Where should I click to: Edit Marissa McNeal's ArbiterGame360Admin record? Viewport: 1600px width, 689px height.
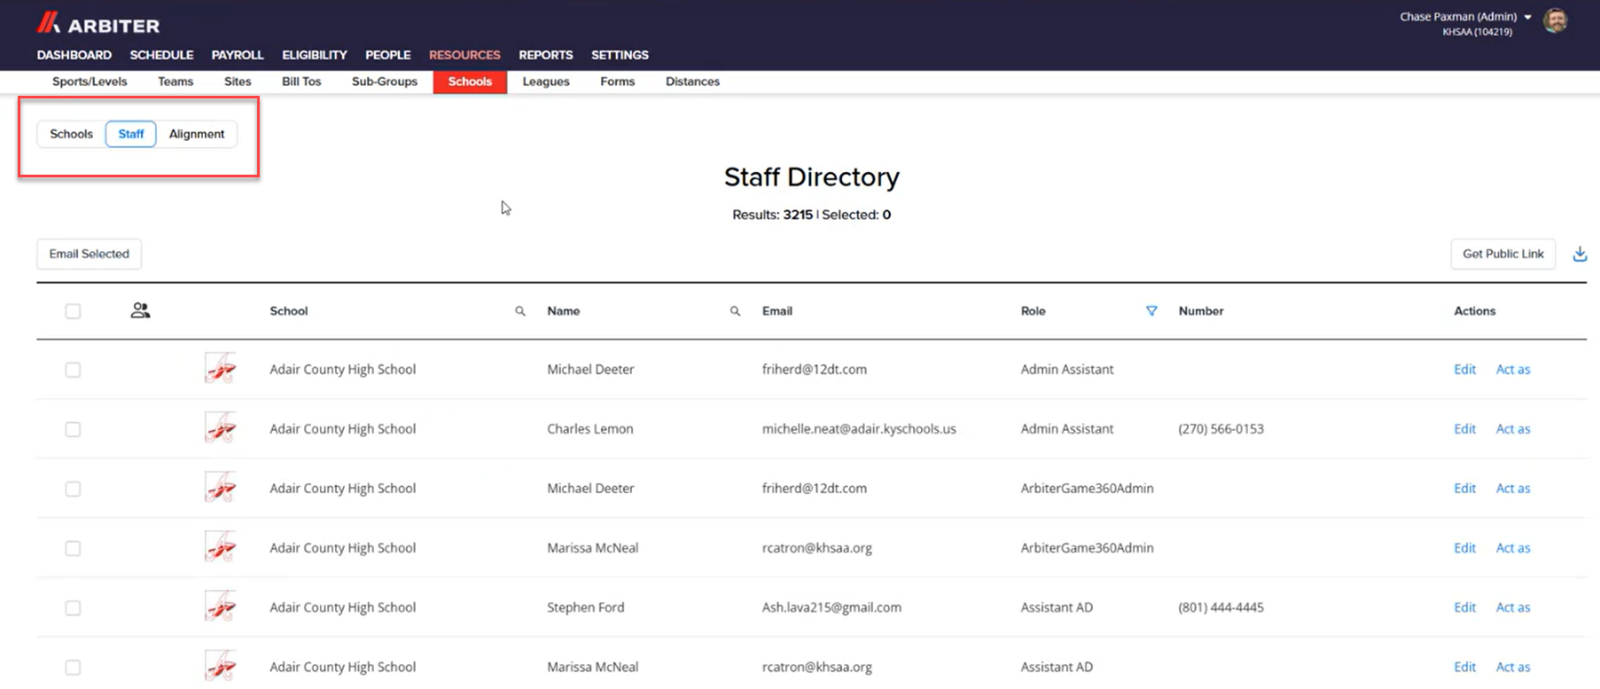coord(1465,548)
